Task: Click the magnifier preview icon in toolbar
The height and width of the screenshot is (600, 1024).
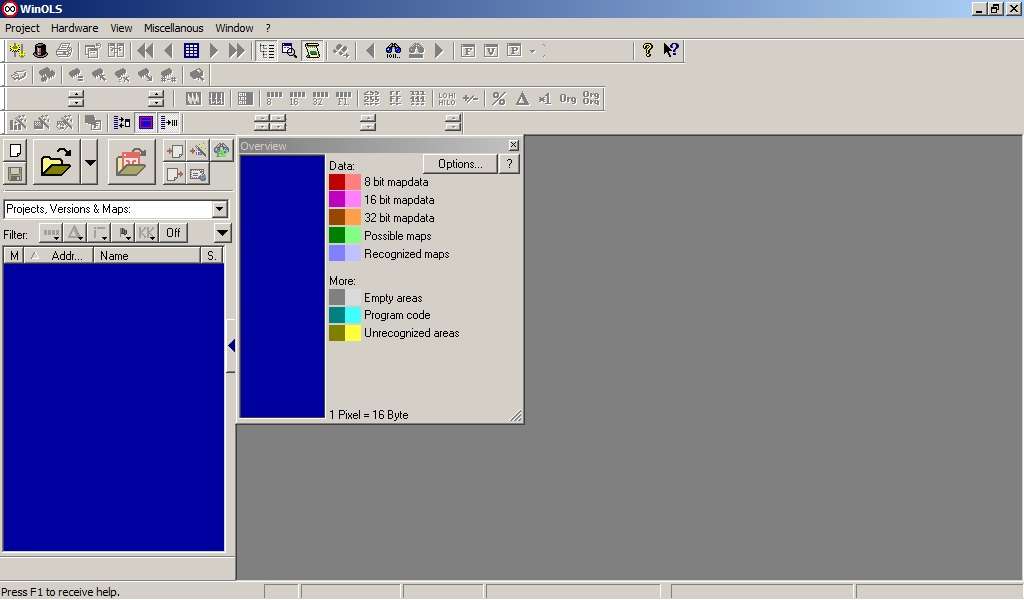Action: click(x=289, y=50)
